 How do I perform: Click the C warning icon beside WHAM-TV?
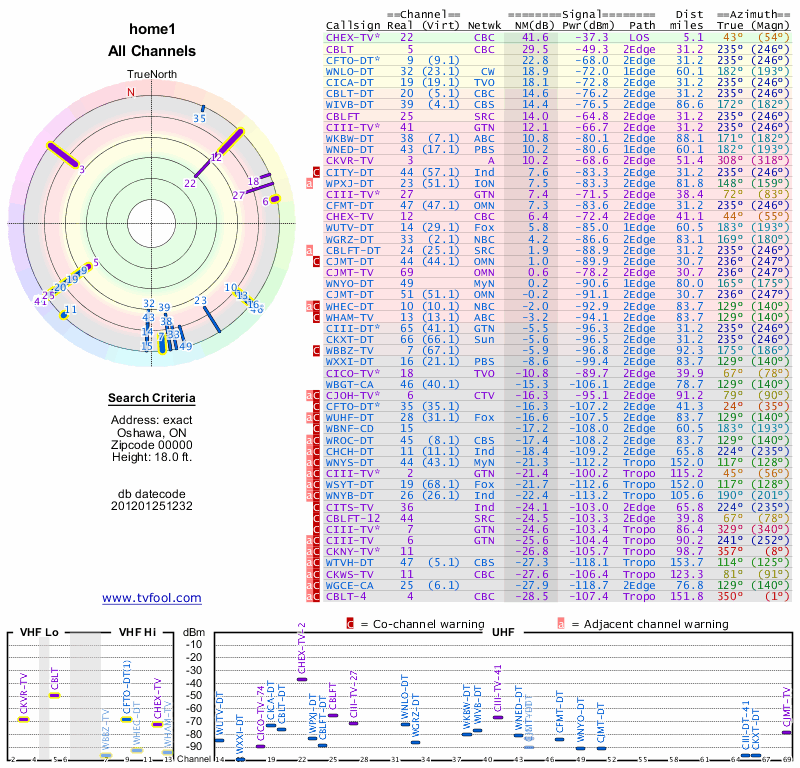pyautogui.click(x=316, y=317)
